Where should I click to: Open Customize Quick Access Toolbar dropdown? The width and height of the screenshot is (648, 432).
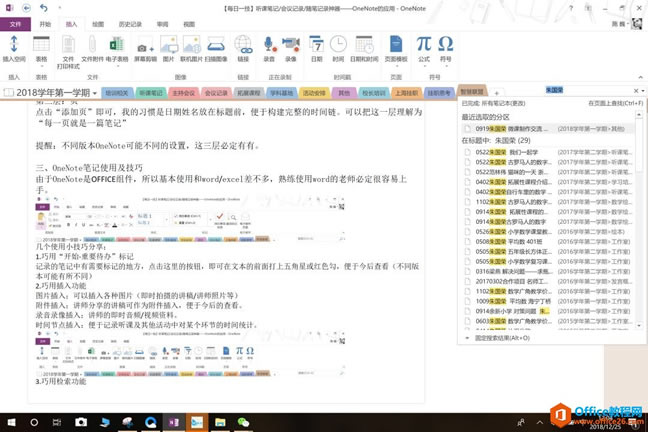60,8
